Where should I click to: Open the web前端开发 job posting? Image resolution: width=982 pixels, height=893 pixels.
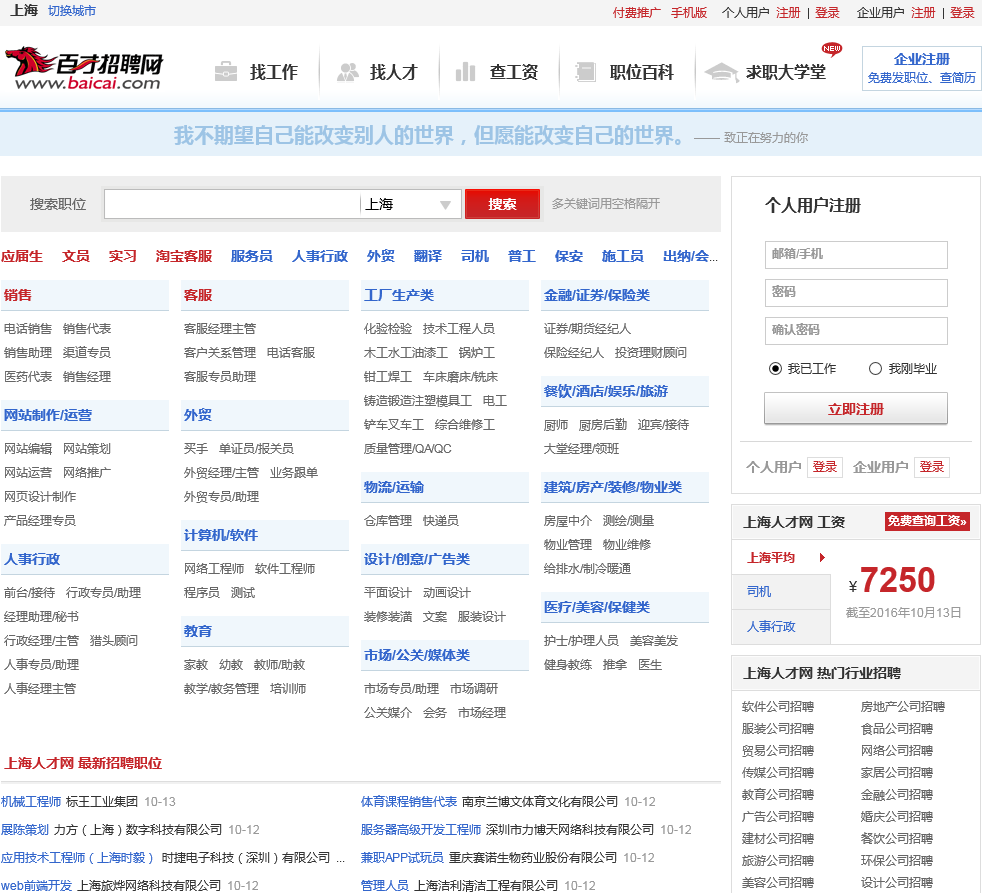coord(36,885)
